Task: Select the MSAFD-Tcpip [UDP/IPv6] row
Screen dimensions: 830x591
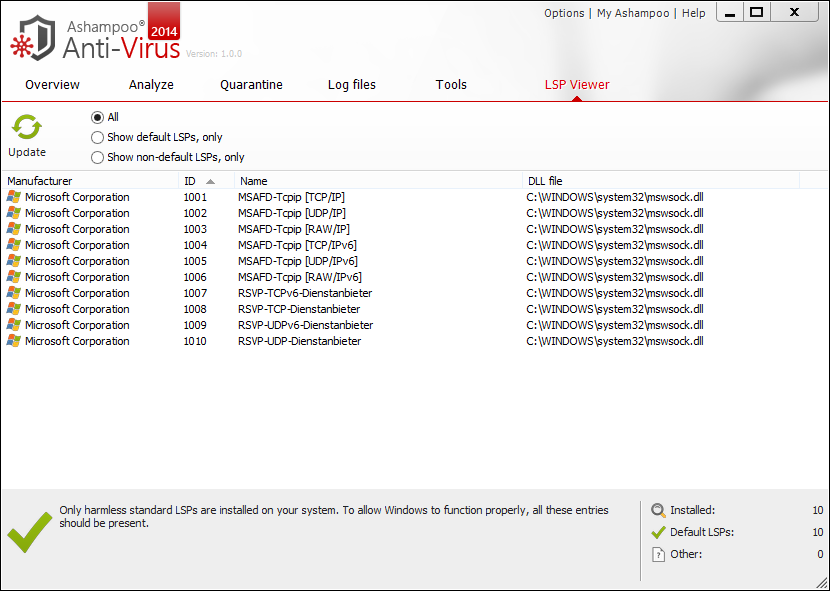Action: [x=299, y=261]
